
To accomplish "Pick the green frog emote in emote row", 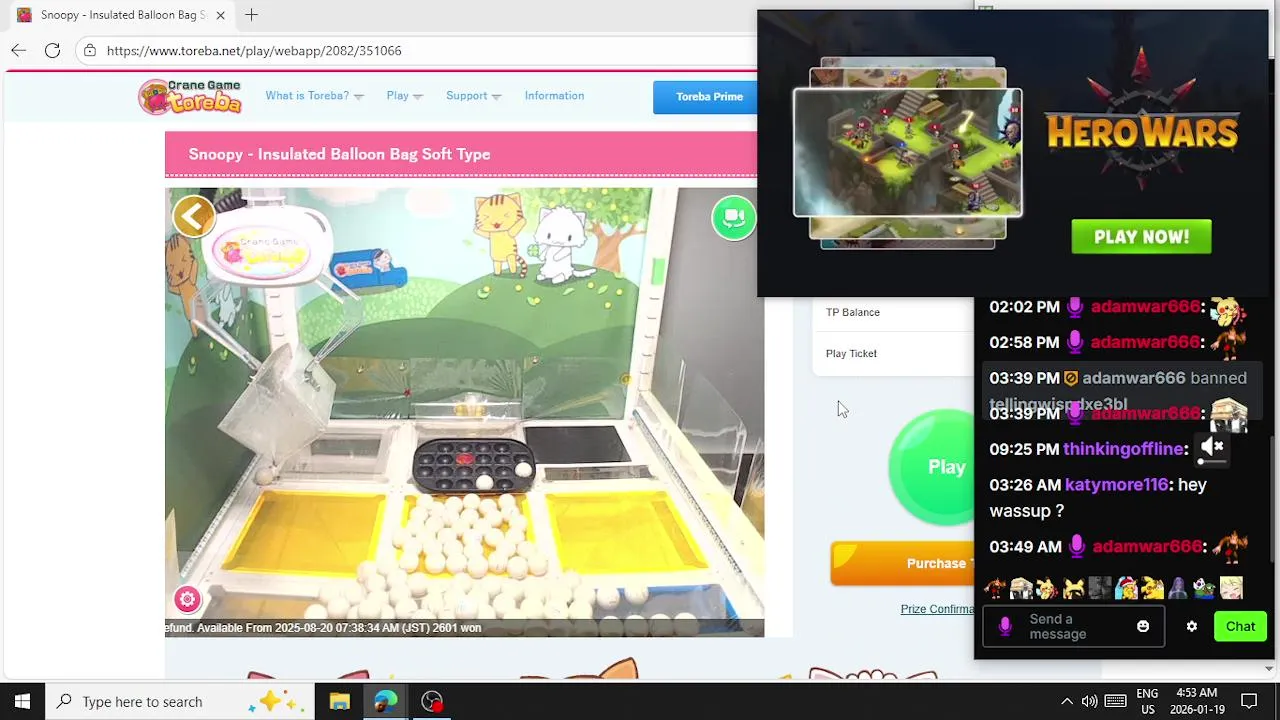I will [1205, 588].
